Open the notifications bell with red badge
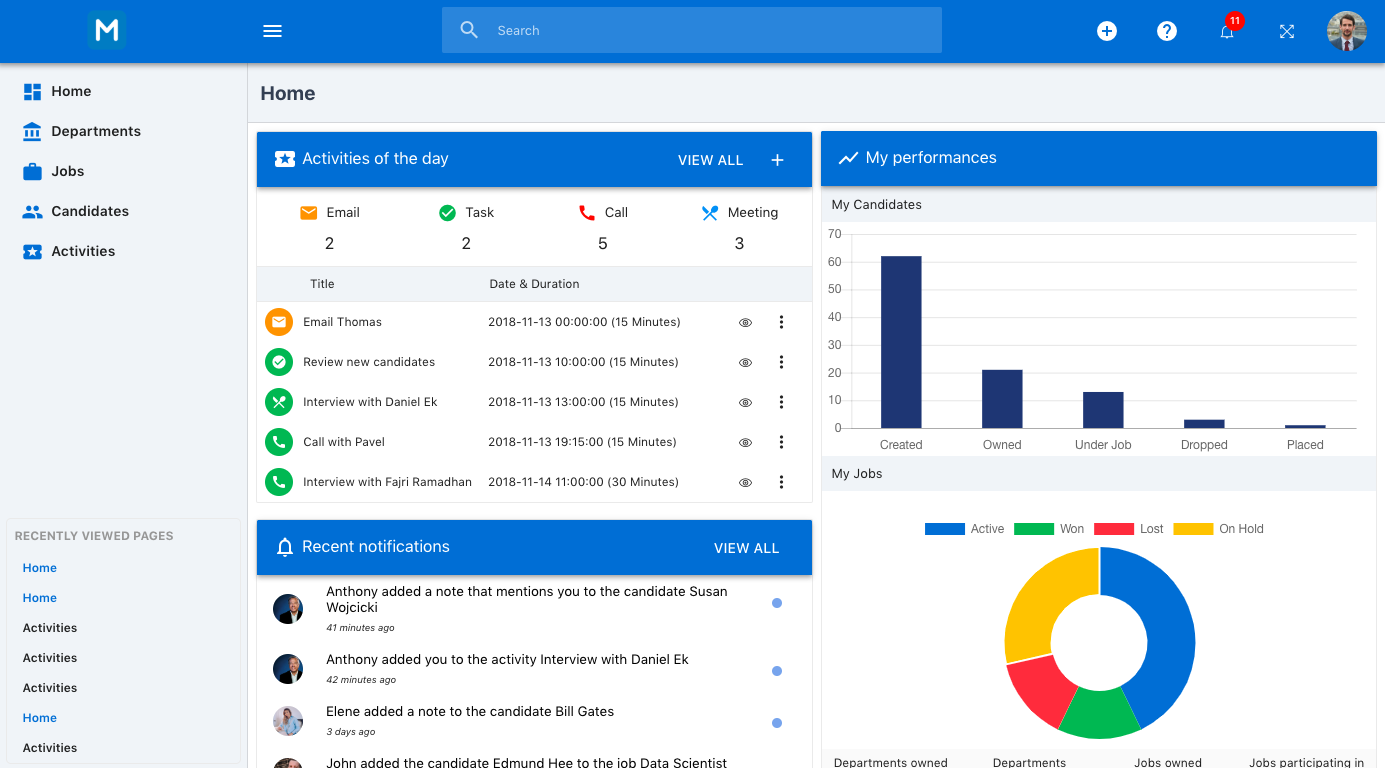 1227,31
